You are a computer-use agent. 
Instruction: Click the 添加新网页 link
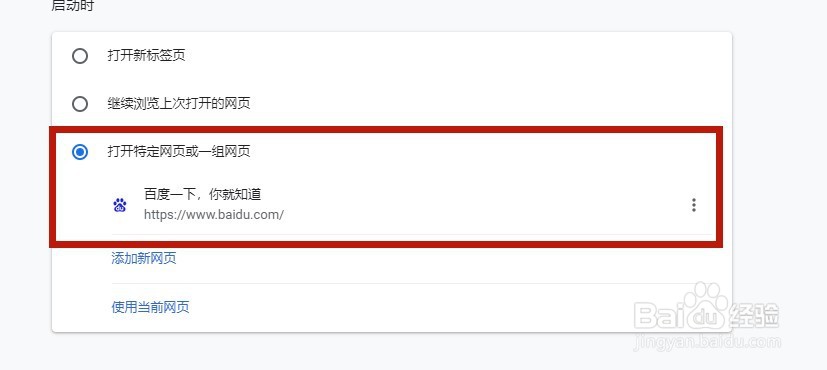click(x=144, y=258)
